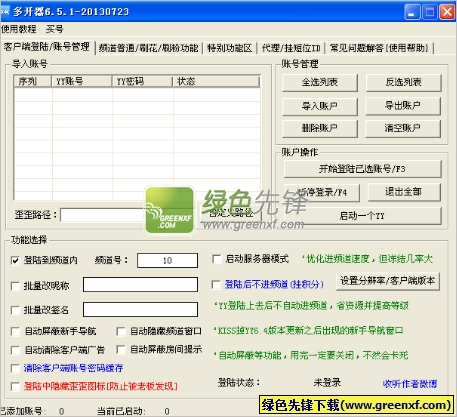Click the 导入账户 button
Viewport: 457px width, 417px height.
coord(320,106)
